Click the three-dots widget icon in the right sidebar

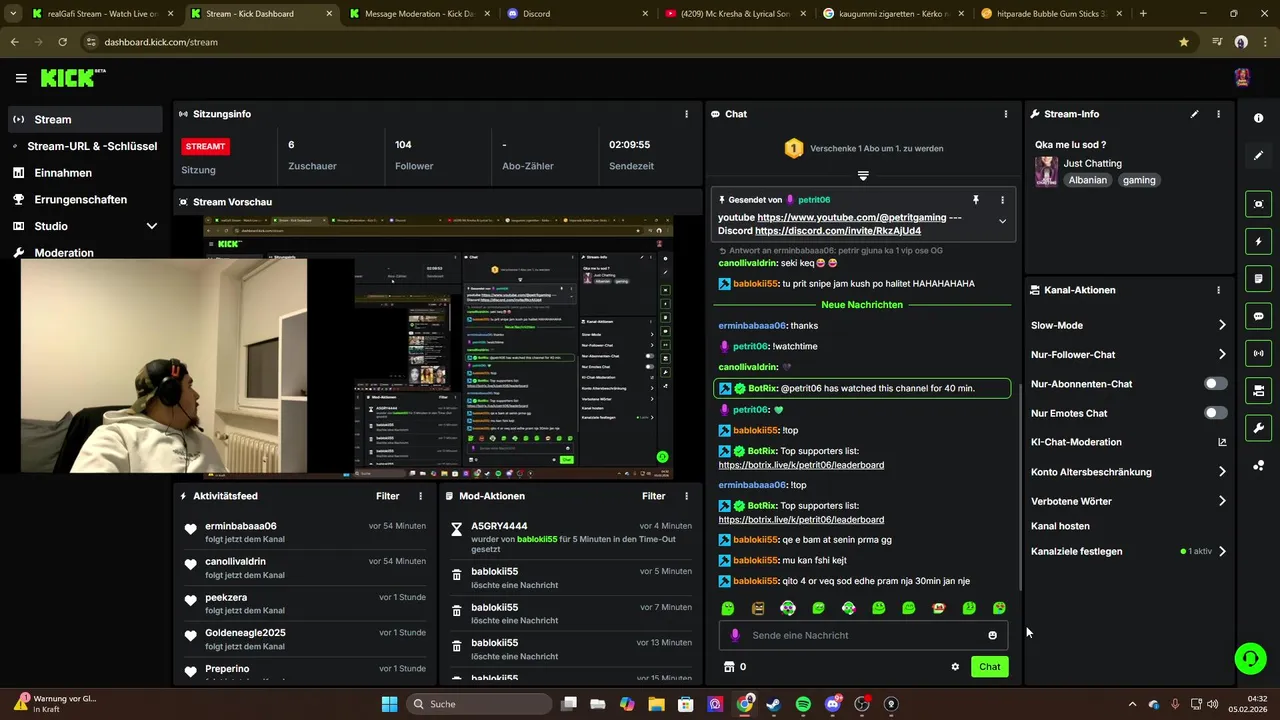coord(1258,465)
